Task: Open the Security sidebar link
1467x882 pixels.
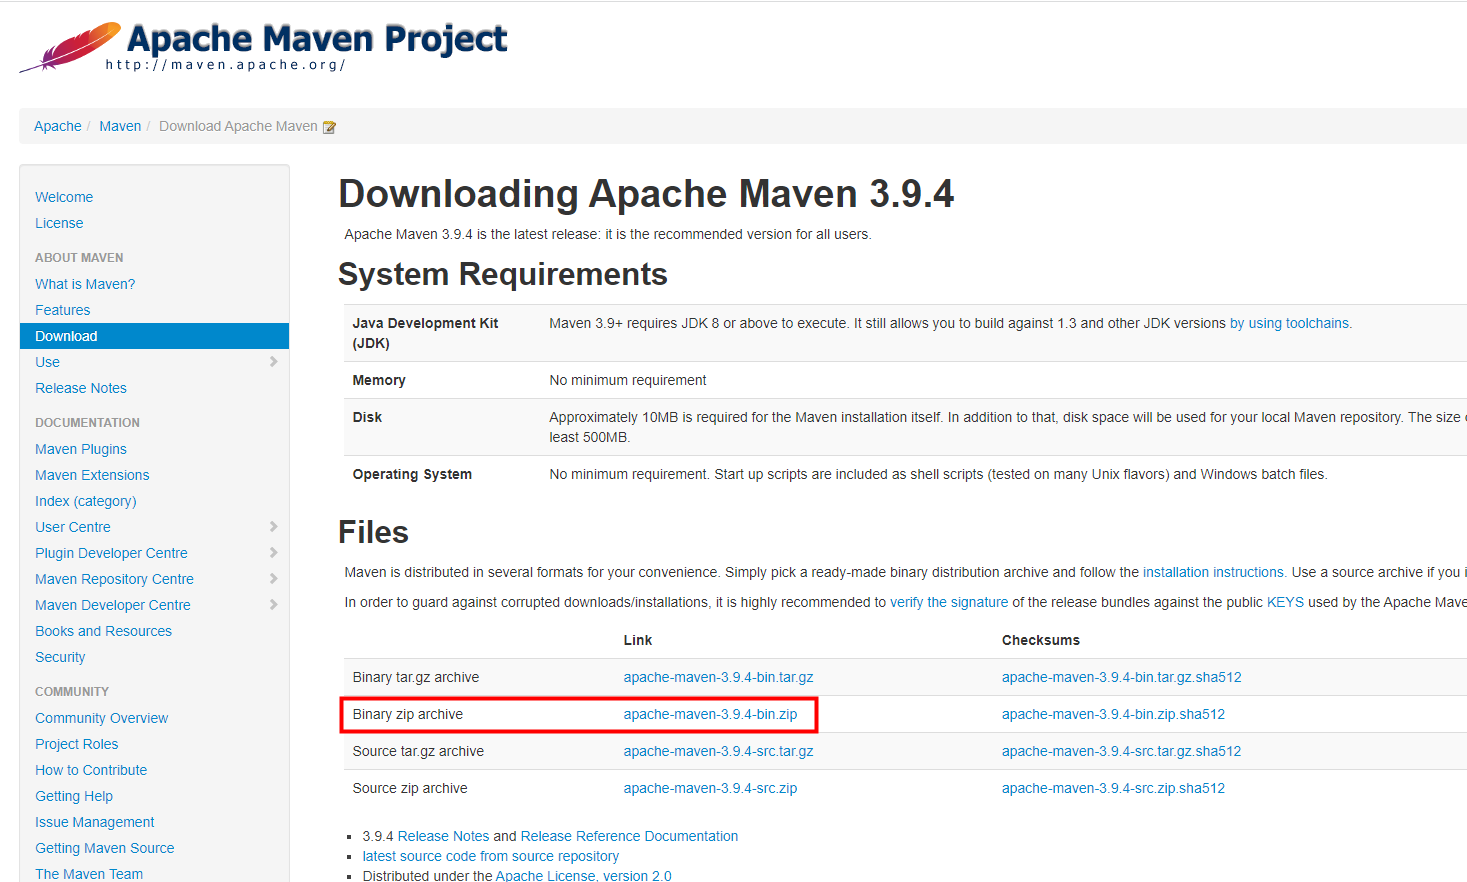Action: point(60,657)
